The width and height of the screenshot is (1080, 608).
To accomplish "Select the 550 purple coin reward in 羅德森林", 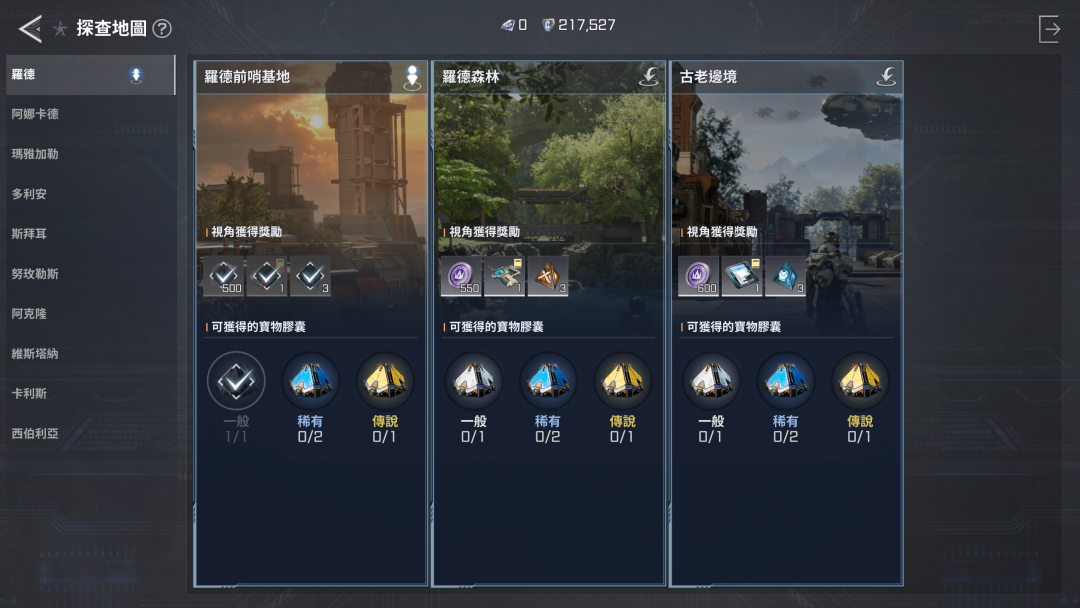I will (x=461, y=276).
